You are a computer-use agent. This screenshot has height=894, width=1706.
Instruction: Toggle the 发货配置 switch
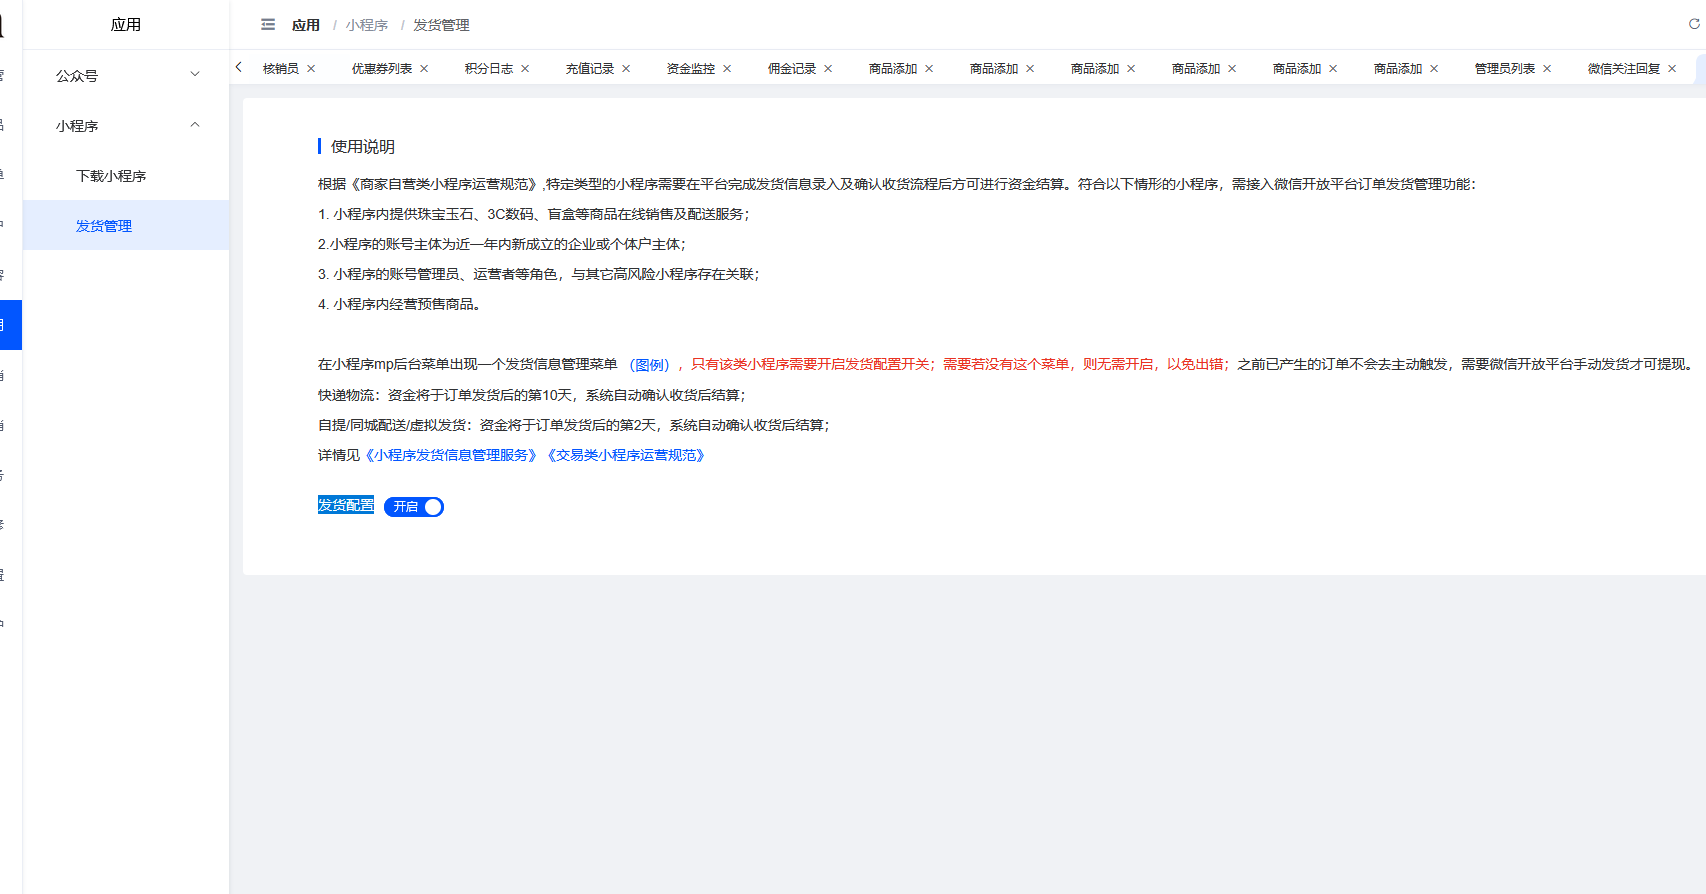(x=414, y=507)
